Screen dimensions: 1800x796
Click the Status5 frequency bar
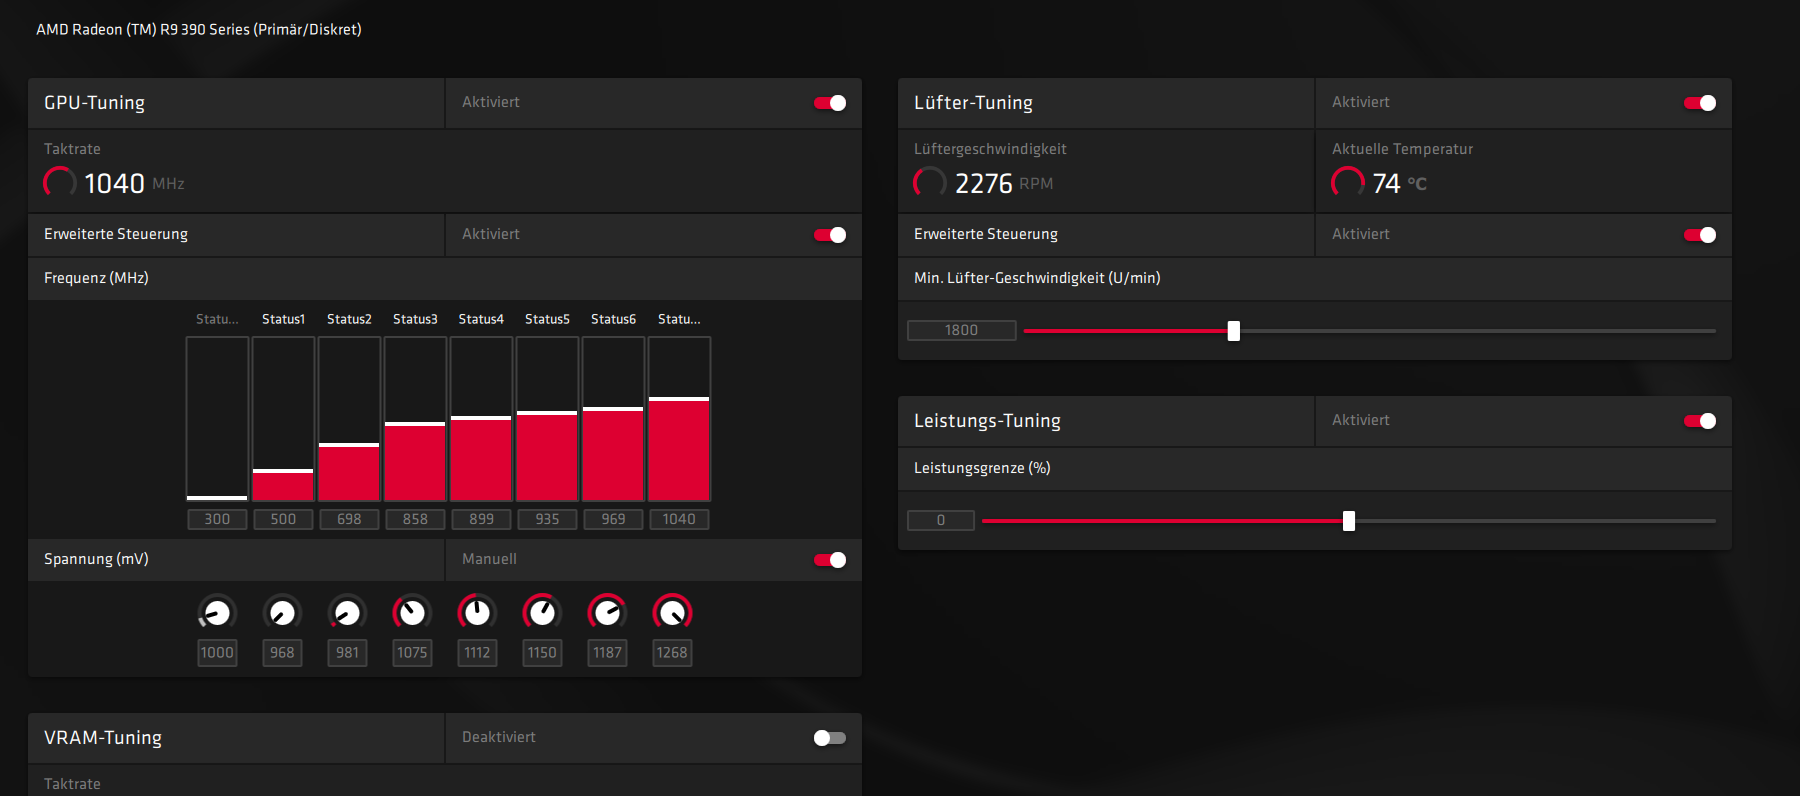(x=547, y=419)
